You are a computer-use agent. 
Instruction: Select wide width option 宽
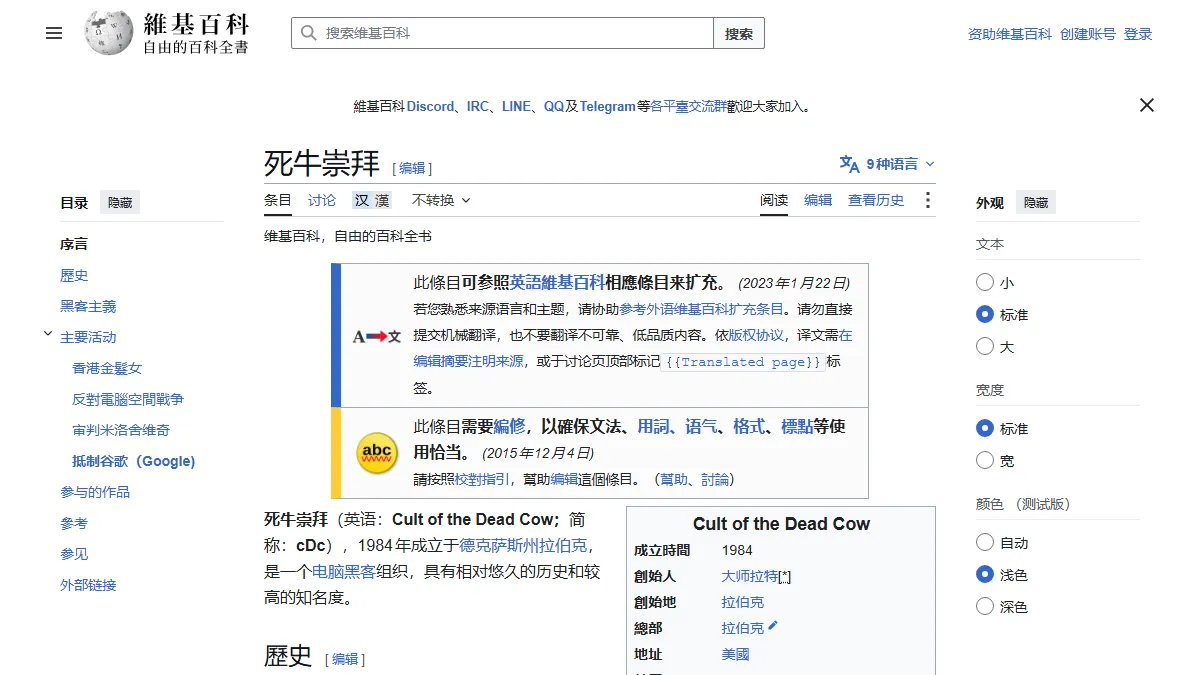(x=985, y=461)
